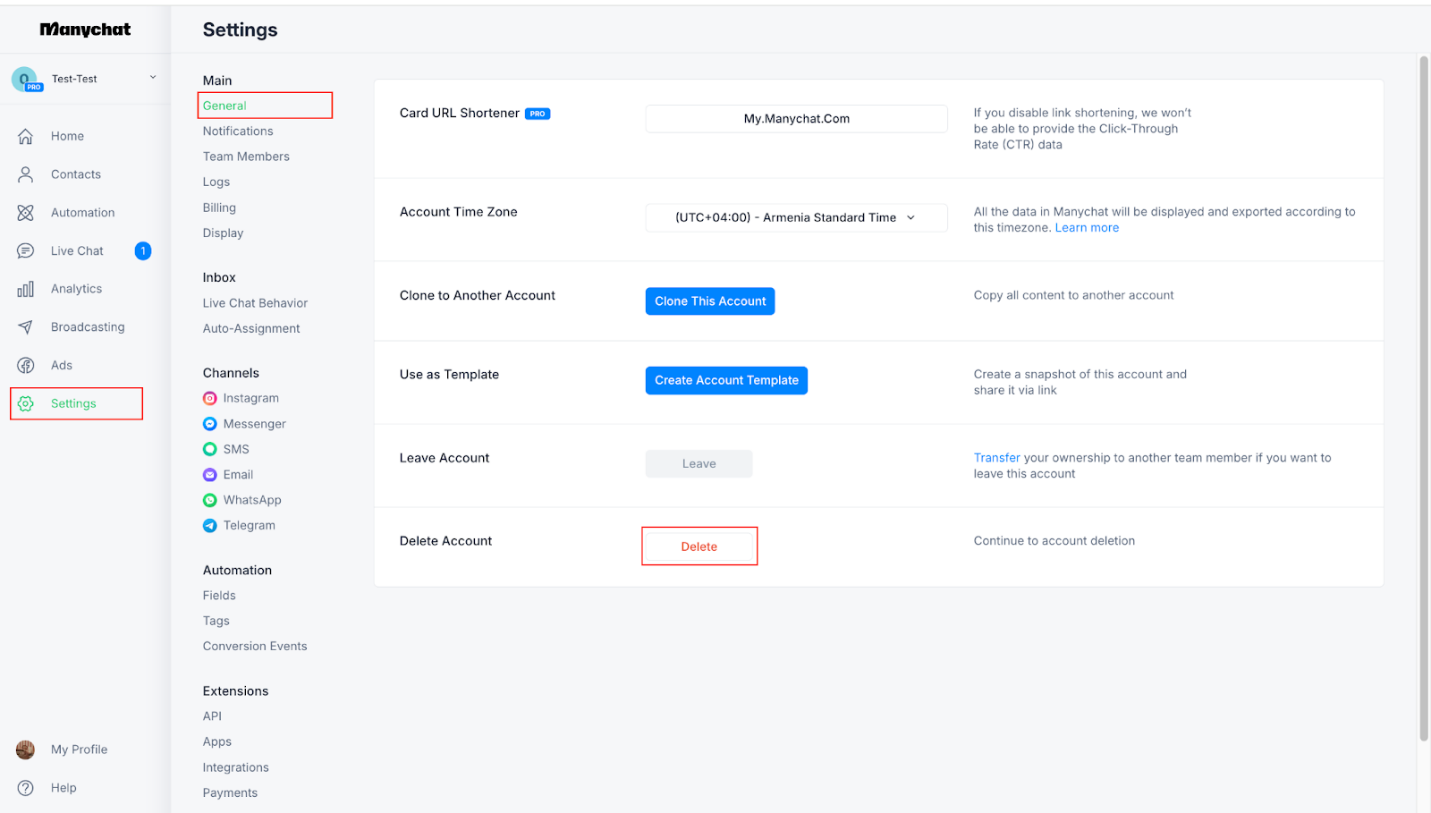
Task: Click the Home house icon in sidebar
Action: coord(26,137)
